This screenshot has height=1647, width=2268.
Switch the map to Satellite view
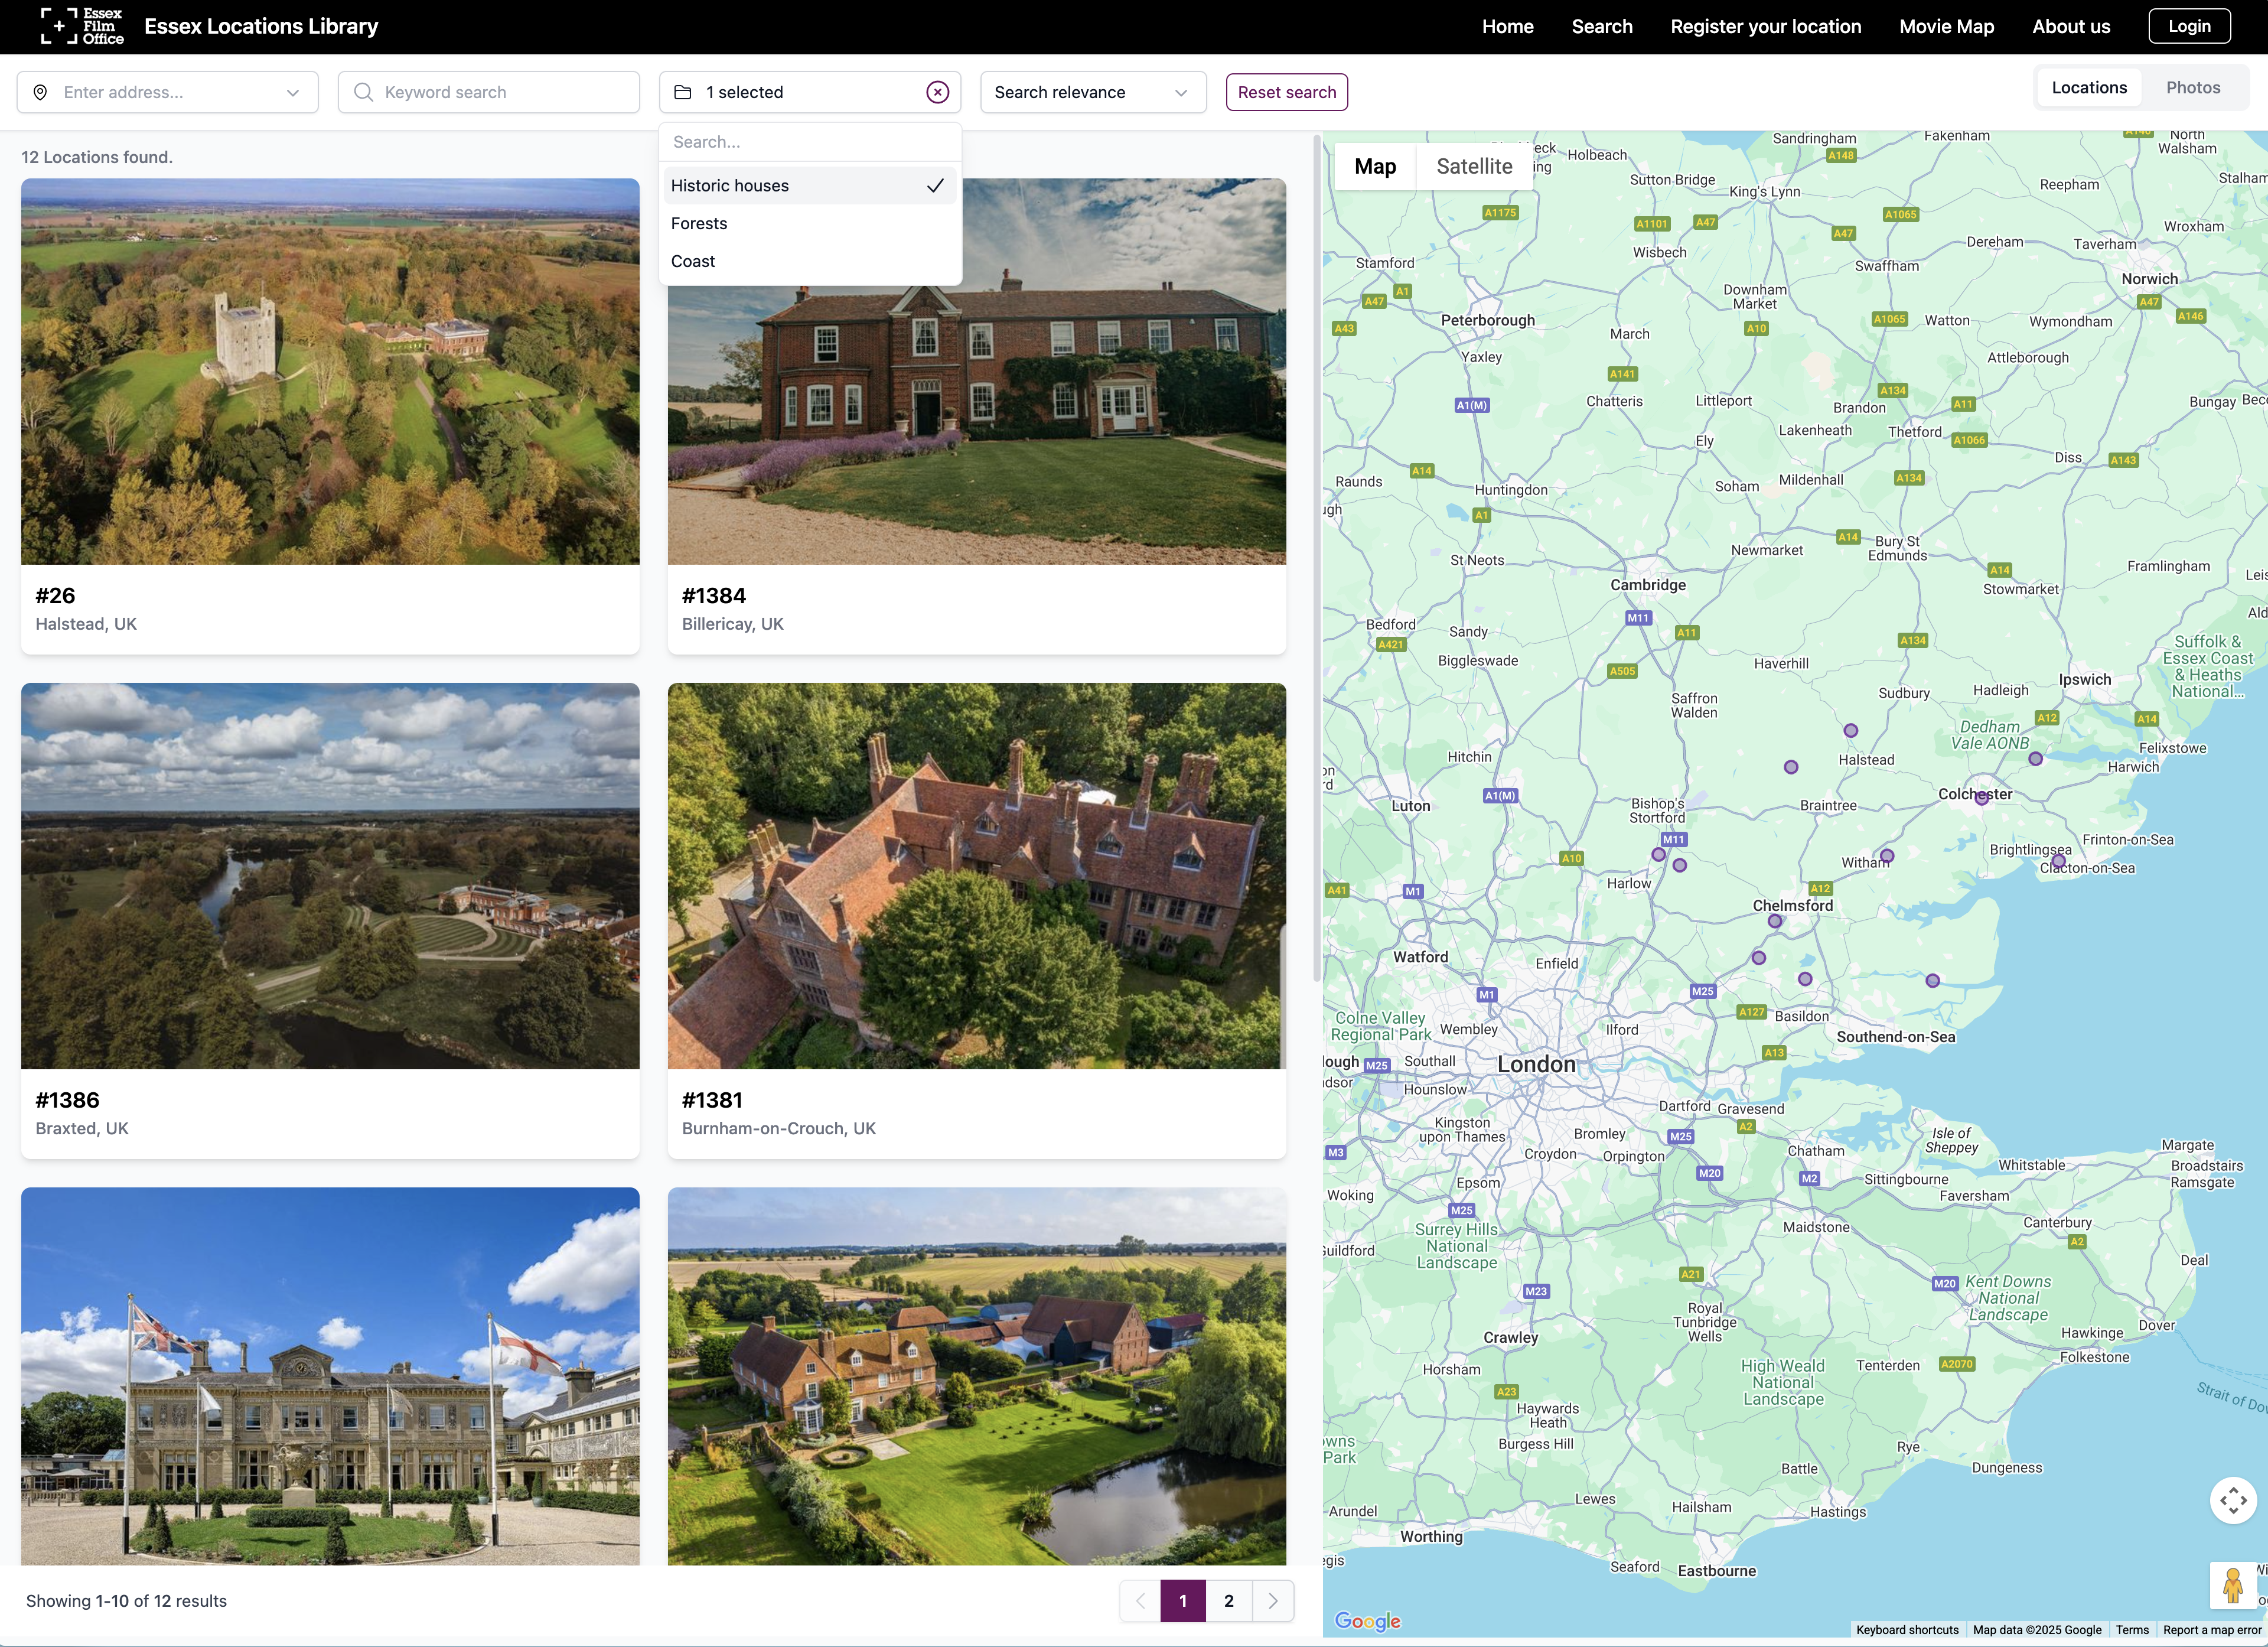point(1473,167)
